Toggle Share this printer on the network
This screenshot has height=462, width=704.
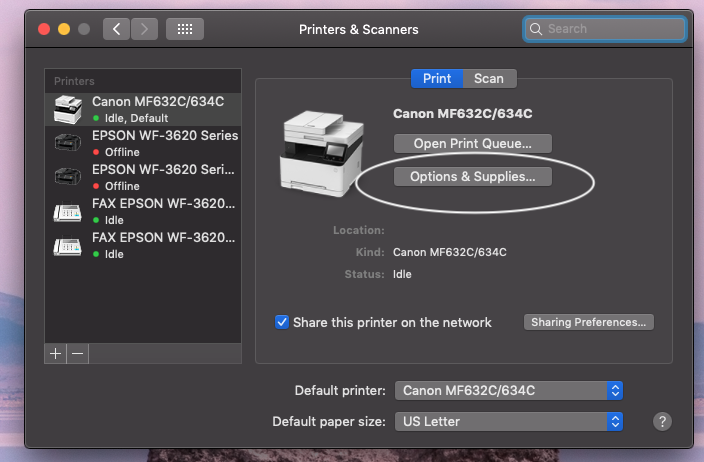click(282, 322)
